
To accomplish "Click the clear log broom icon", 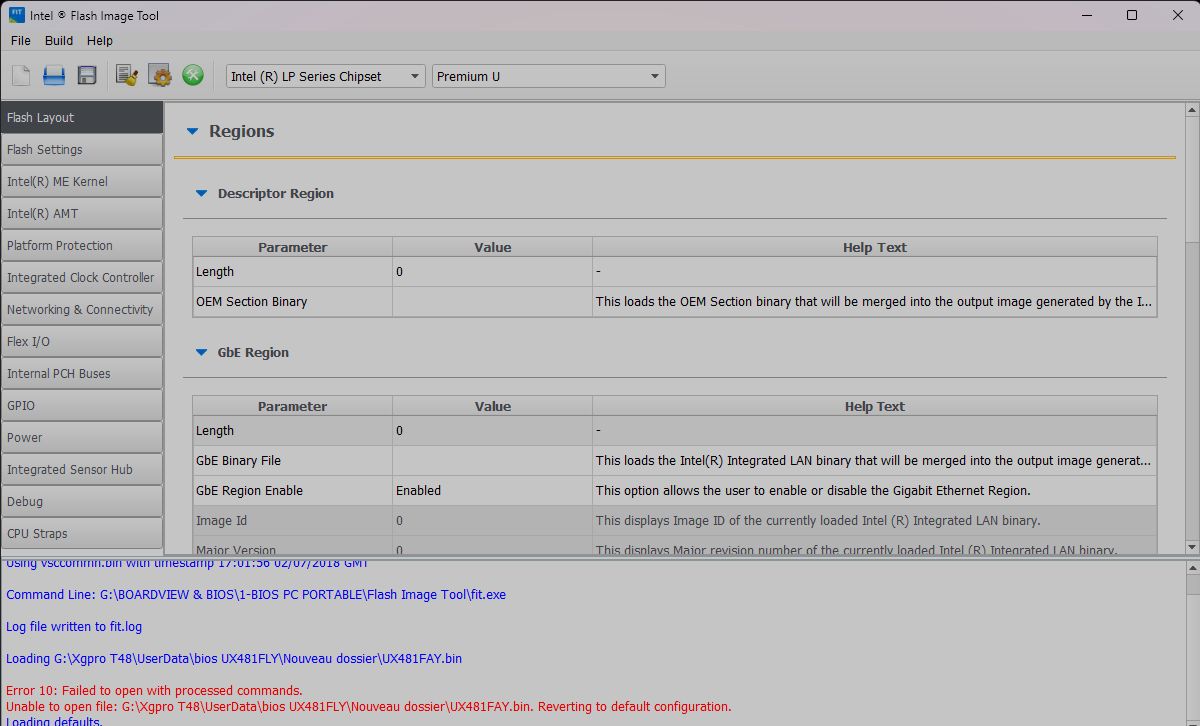I will pos(127,76).
